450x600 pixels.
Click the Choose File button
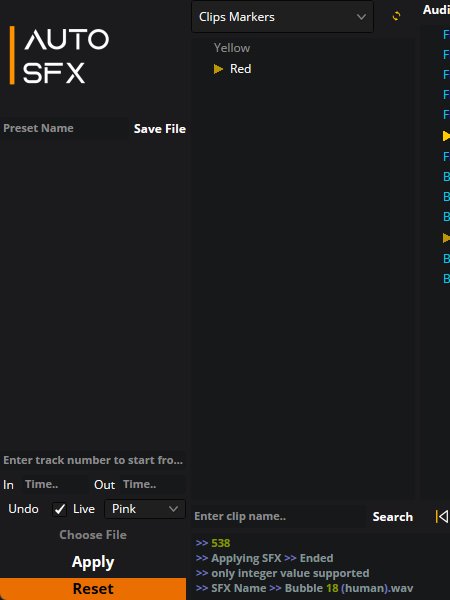tap(93, 535)
